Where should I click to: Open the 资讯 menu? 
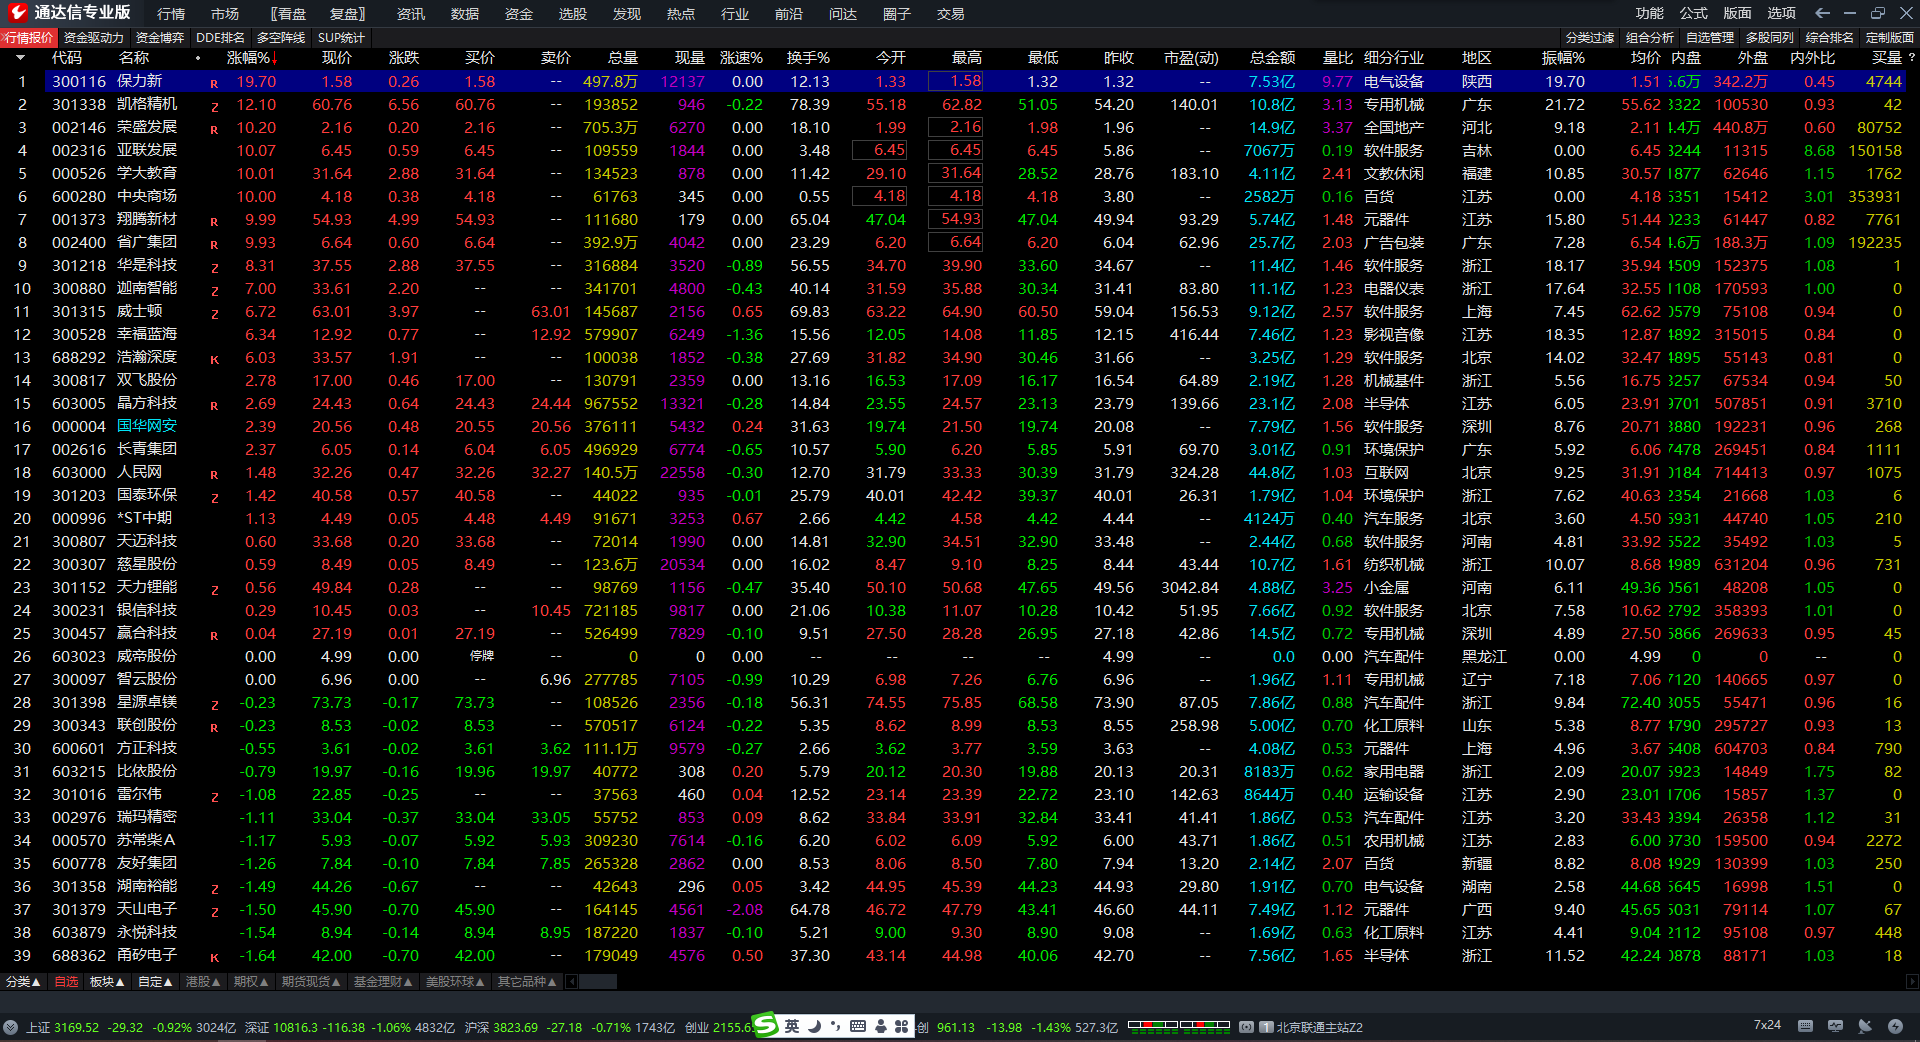tap(411, 14)
